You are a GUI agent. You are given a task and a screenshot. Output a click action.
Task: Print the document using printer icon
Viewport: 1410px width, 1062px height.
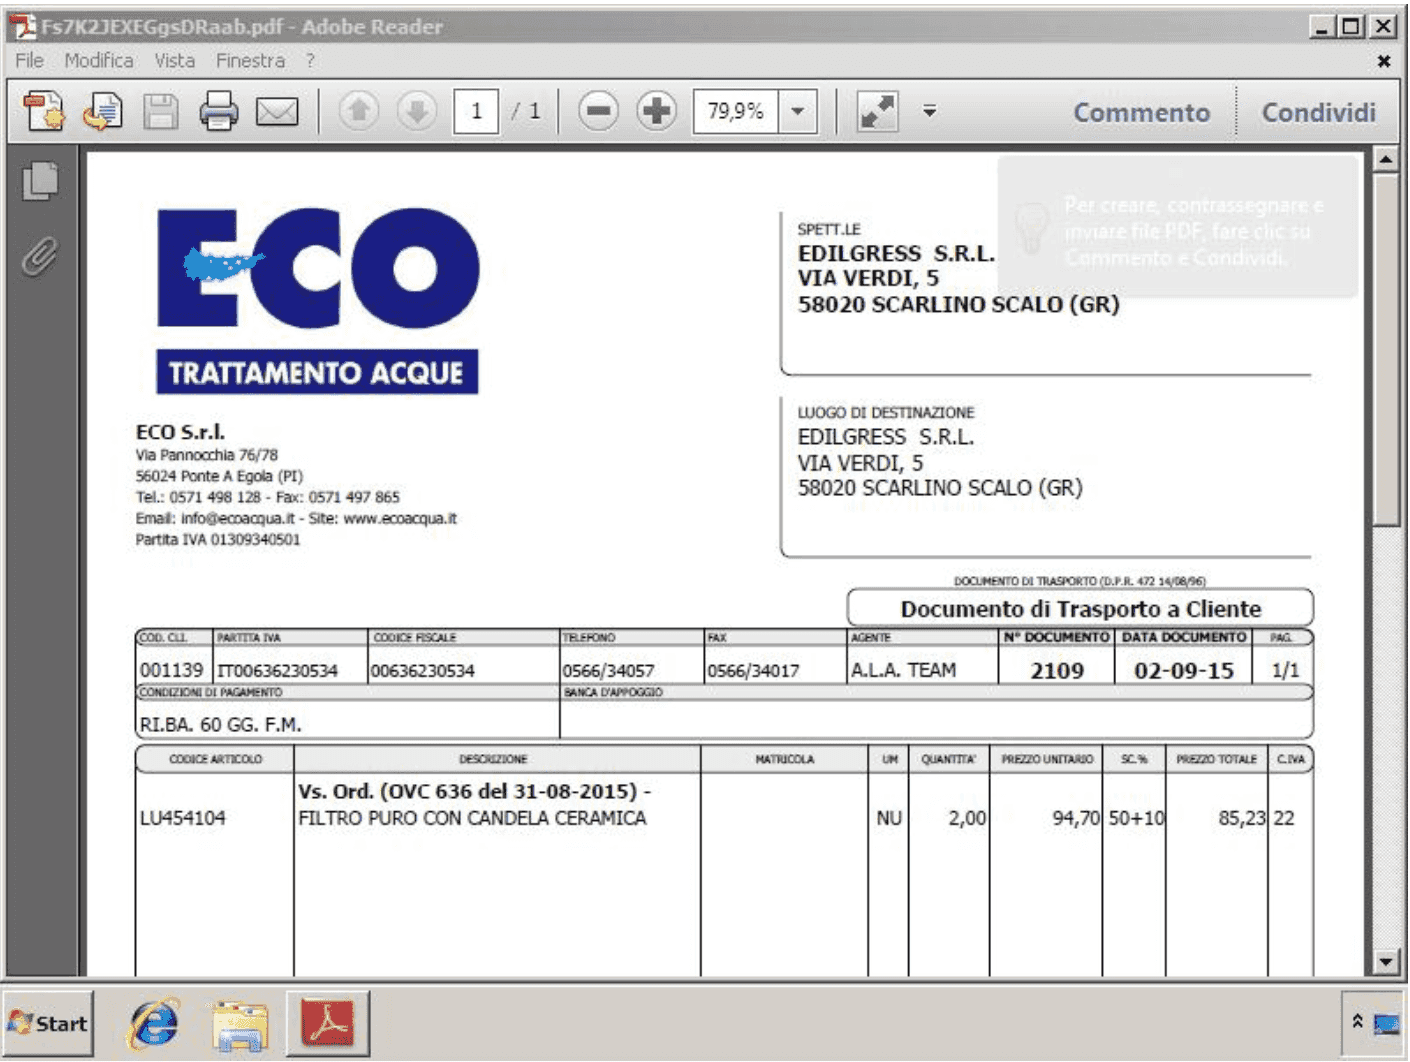[218, 111]
